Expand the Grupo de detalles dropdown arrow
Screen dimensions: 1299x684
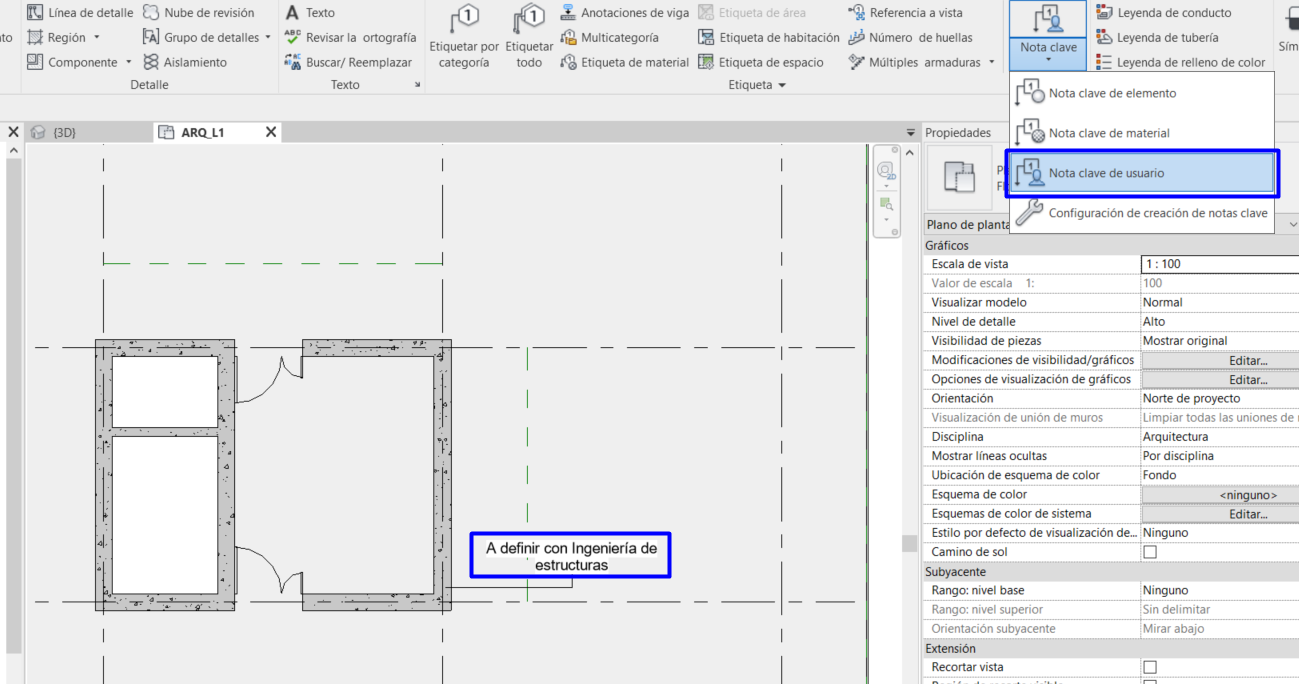tap(268, 38)
